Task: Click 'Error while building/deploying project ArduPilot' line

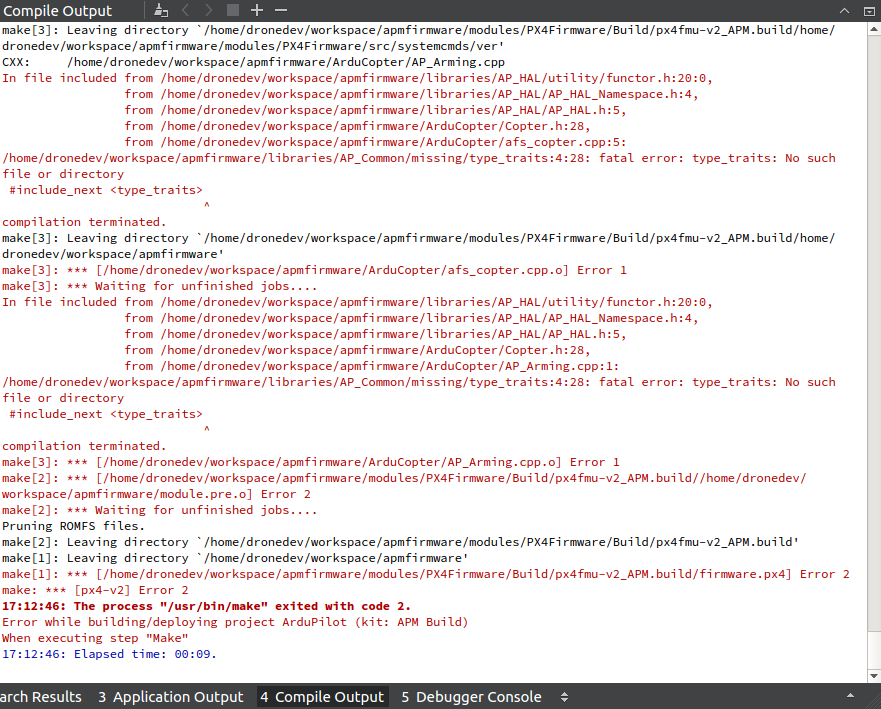Action: [235, 622]
